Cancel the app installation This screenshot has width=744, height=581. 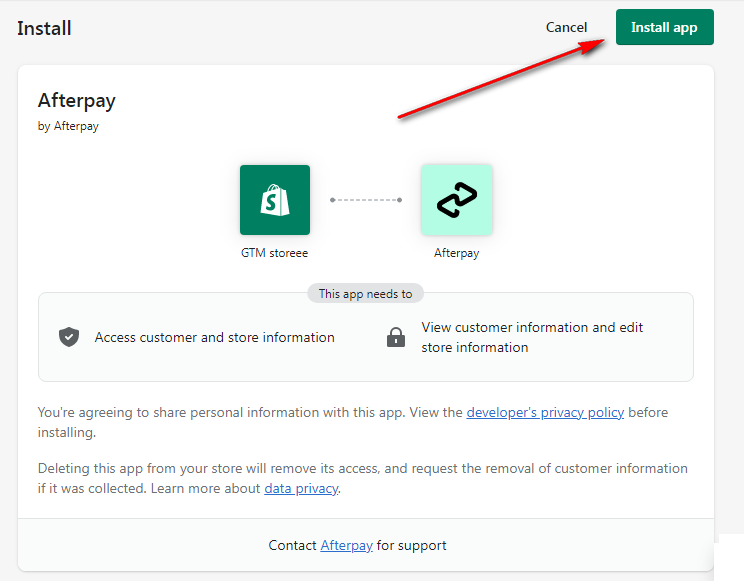coord(566,27)
